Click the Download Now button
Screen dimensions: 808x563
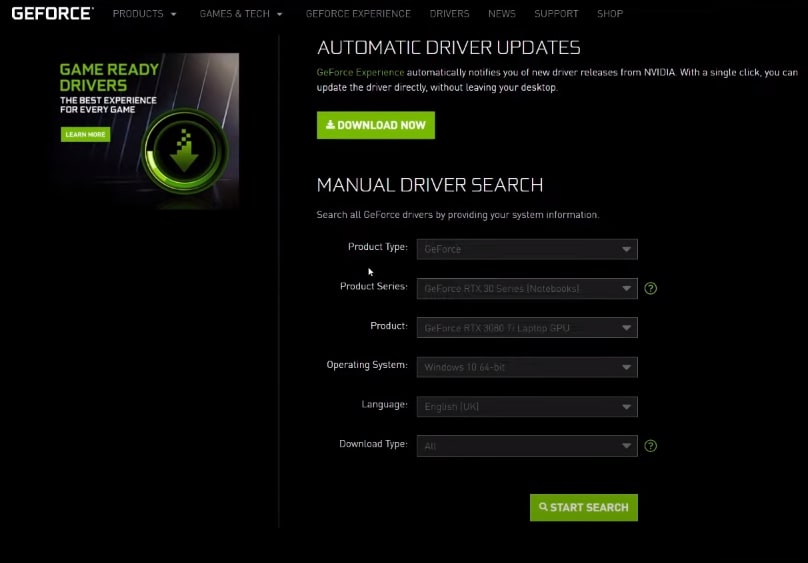[x=376, y=125]
